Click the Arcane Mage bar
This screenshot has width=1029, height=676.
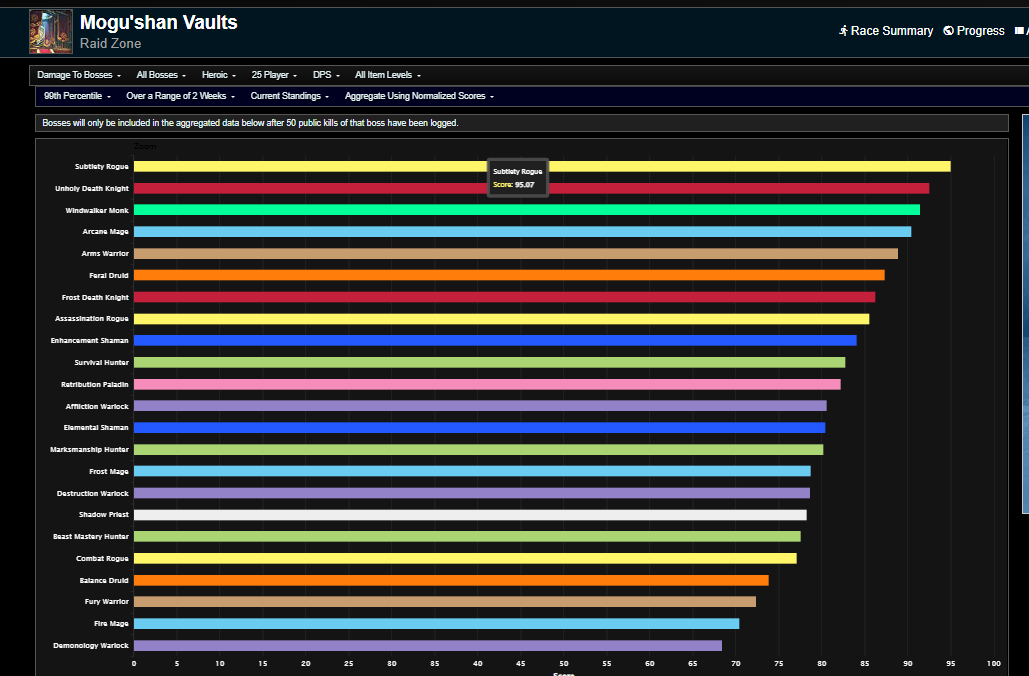coord(522,232)
